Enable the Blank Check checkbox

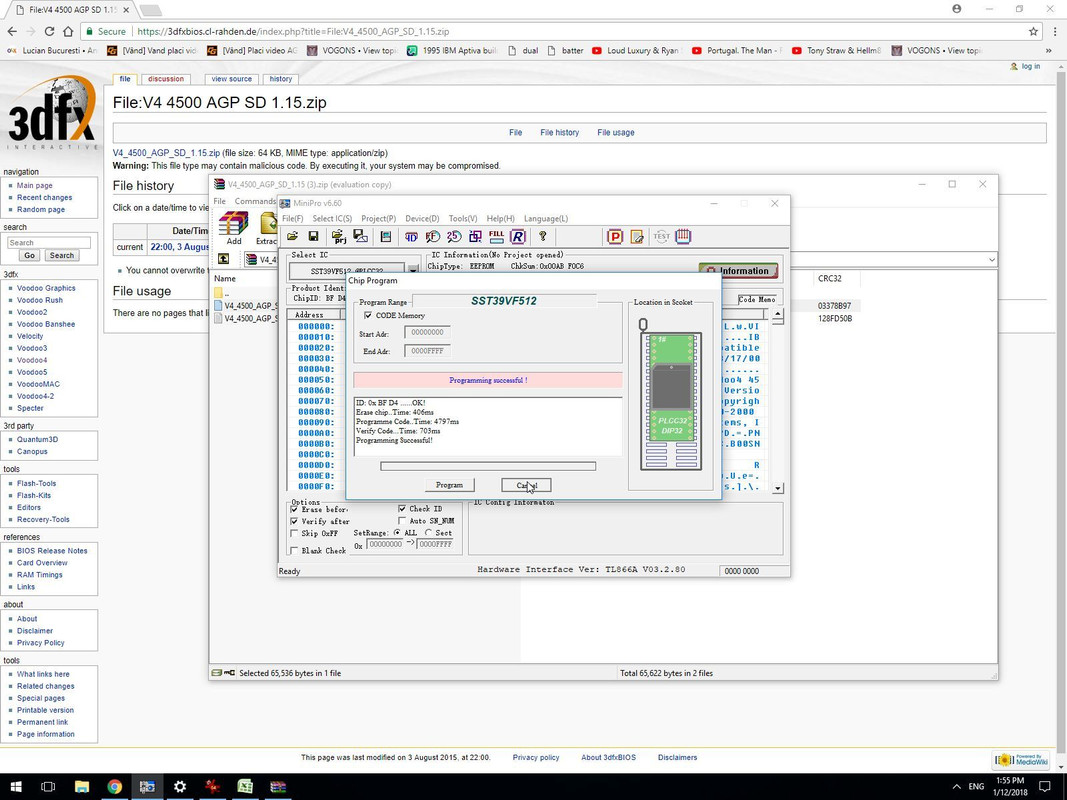295,550
